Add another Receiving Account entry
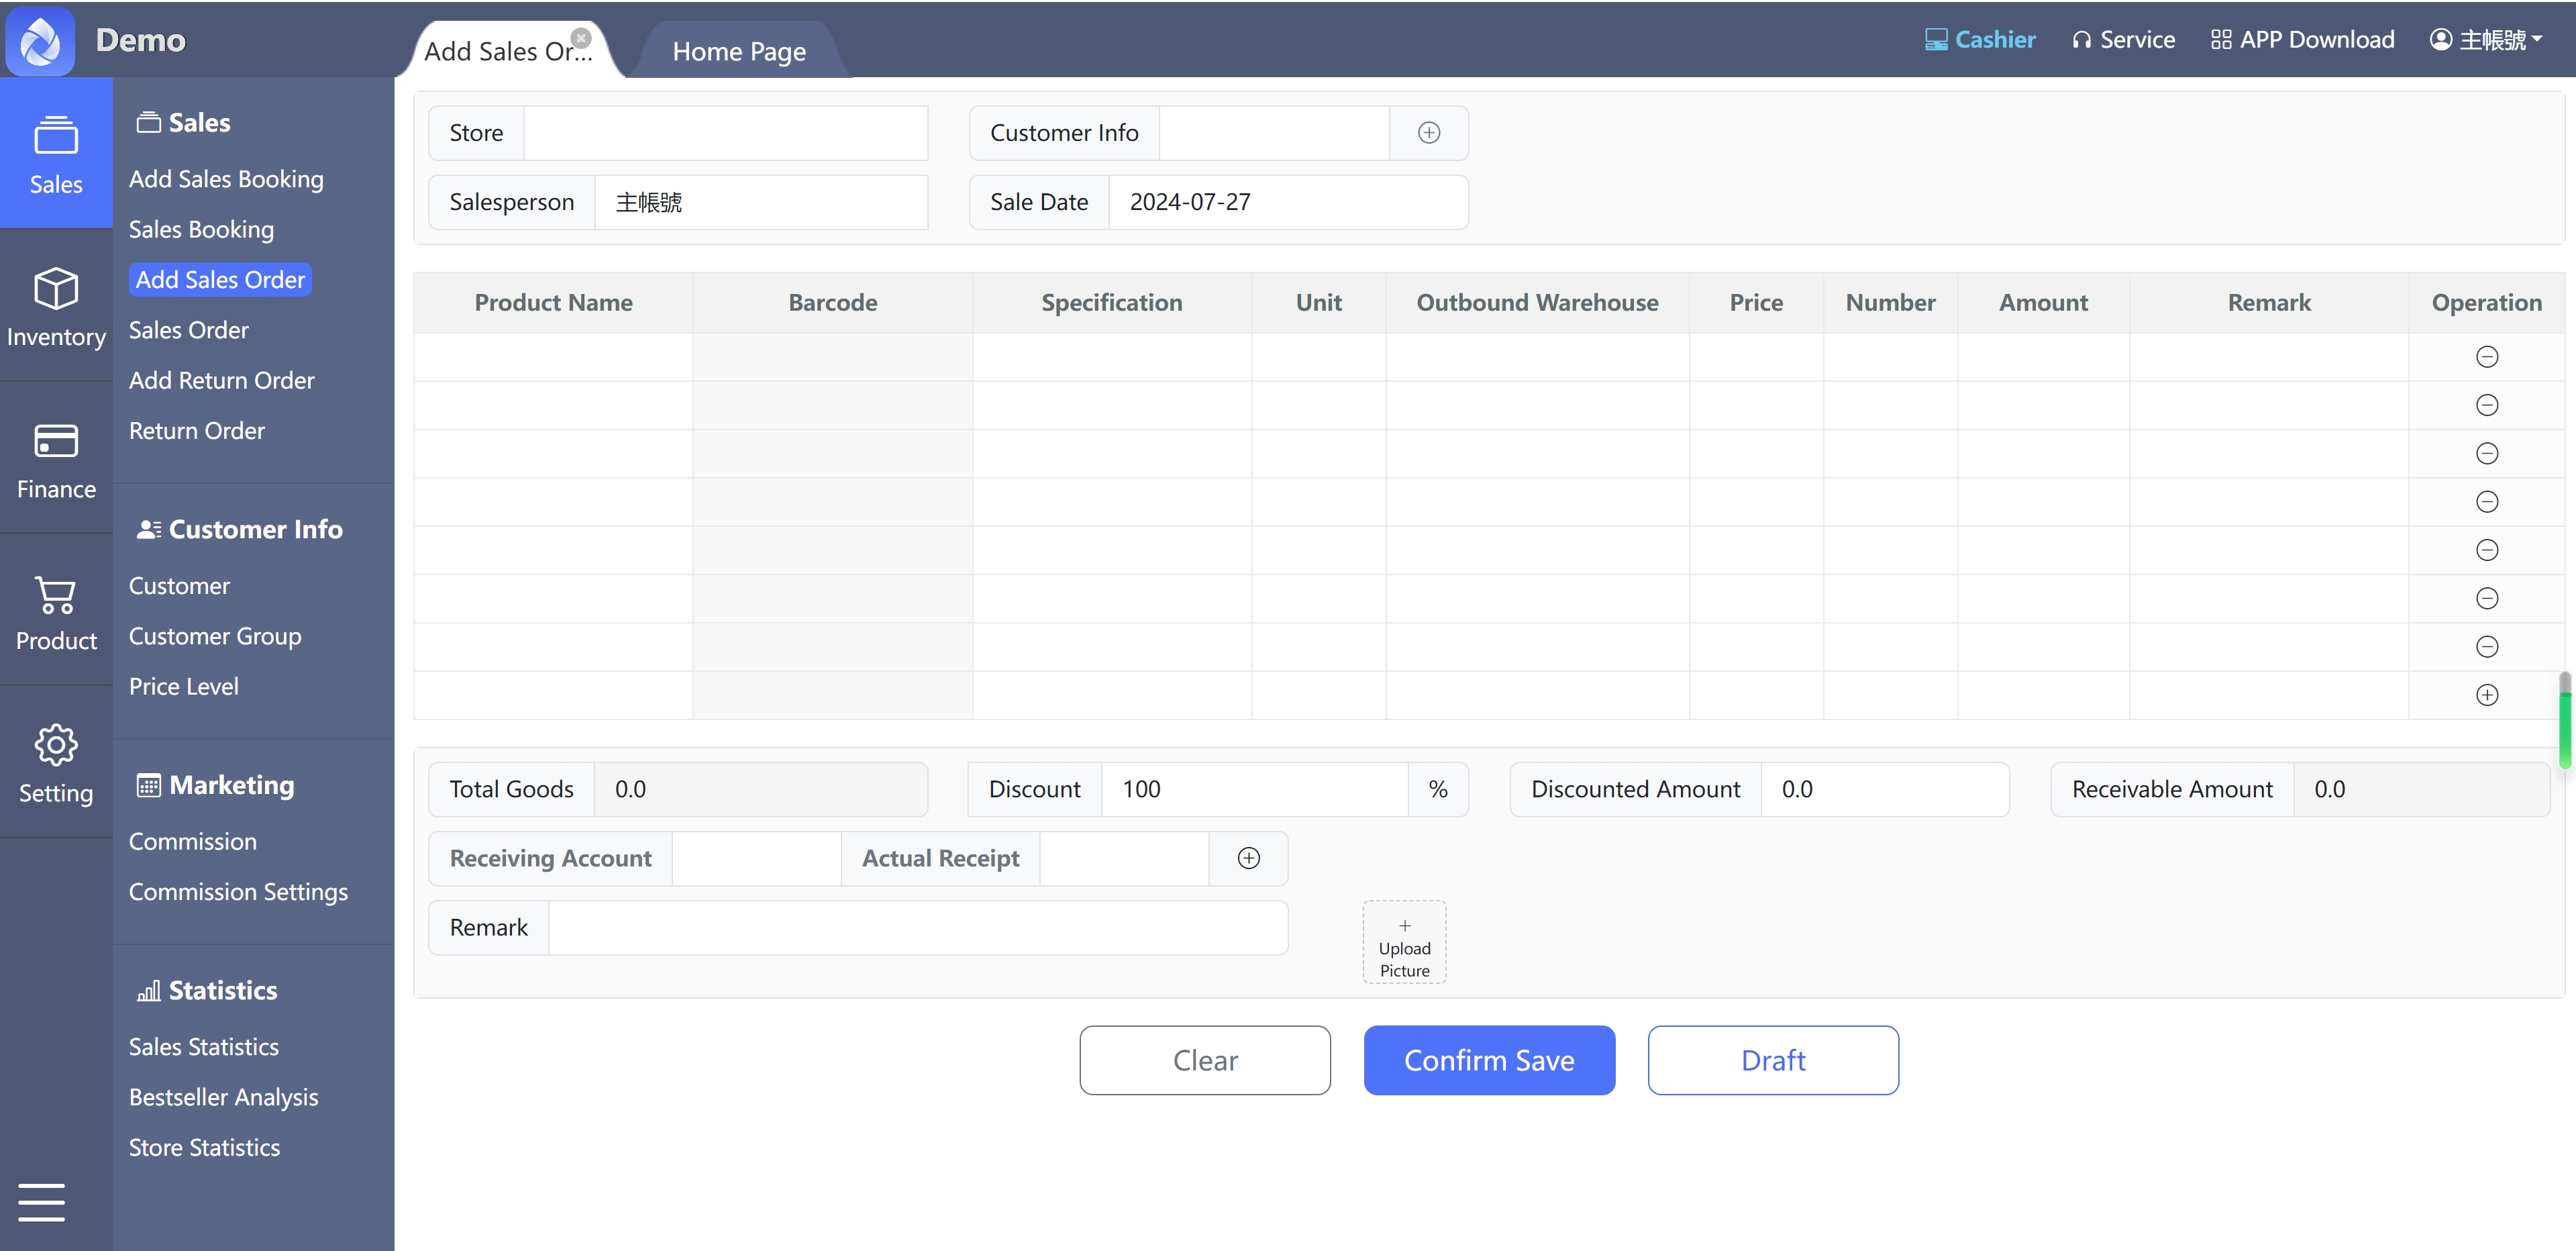This screenshot has height=1251, width=2576. click(1248, 858)
